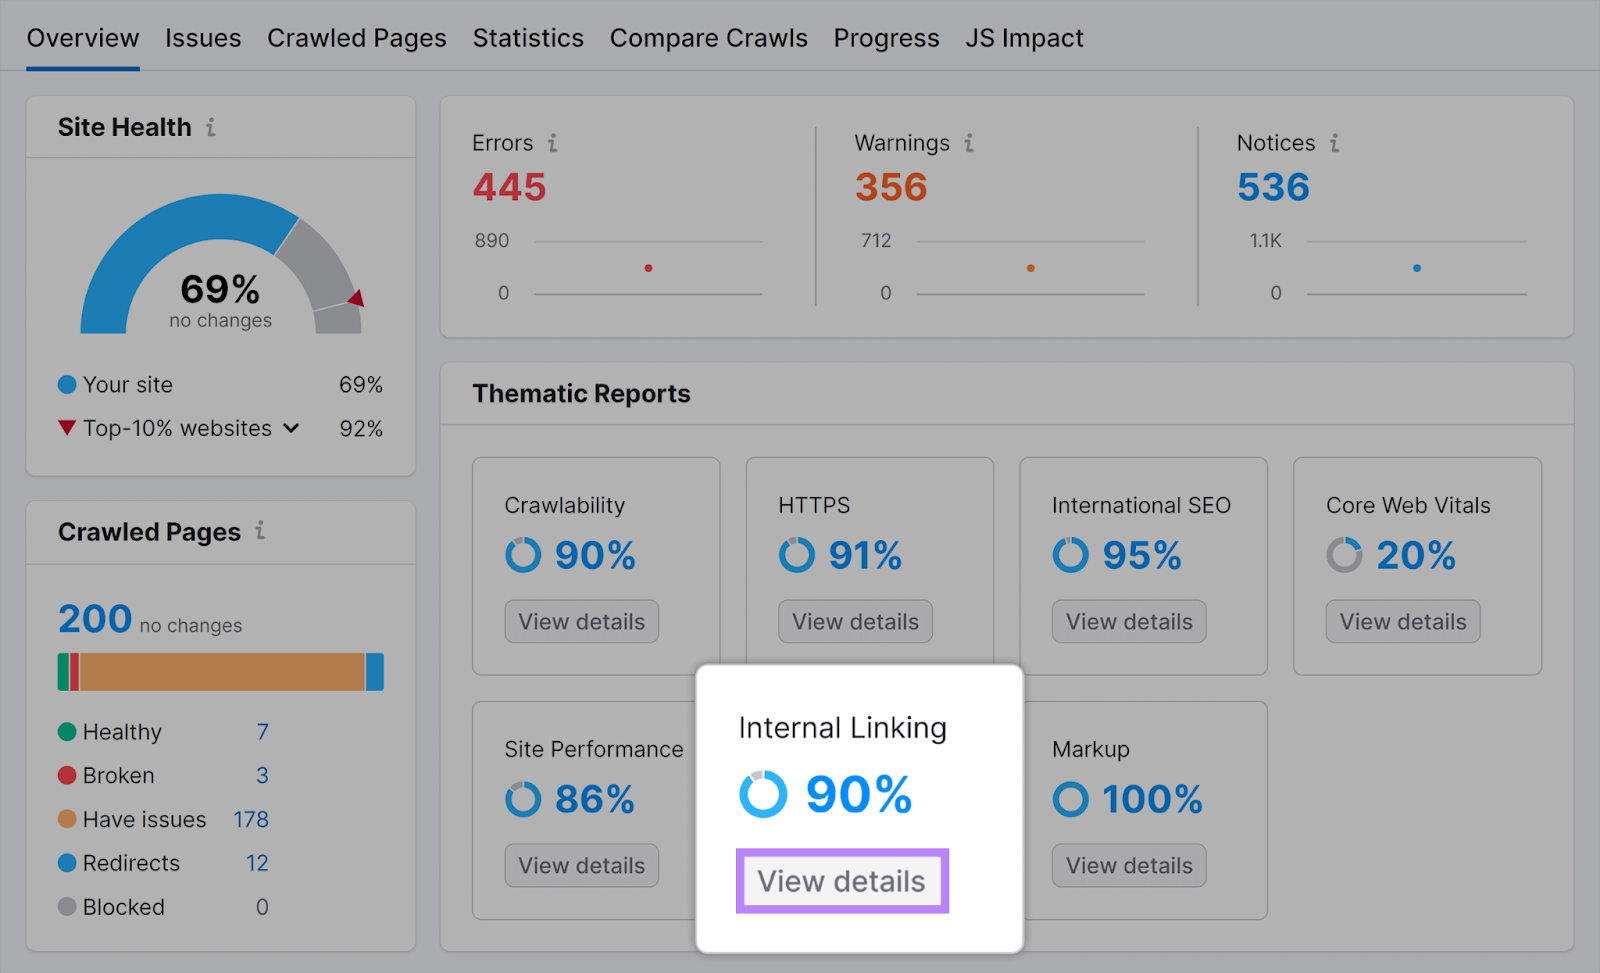Image resolution: width=1600 pixels, height=973 pixels.
Task: View details for International SEO
Action: 1128,621
